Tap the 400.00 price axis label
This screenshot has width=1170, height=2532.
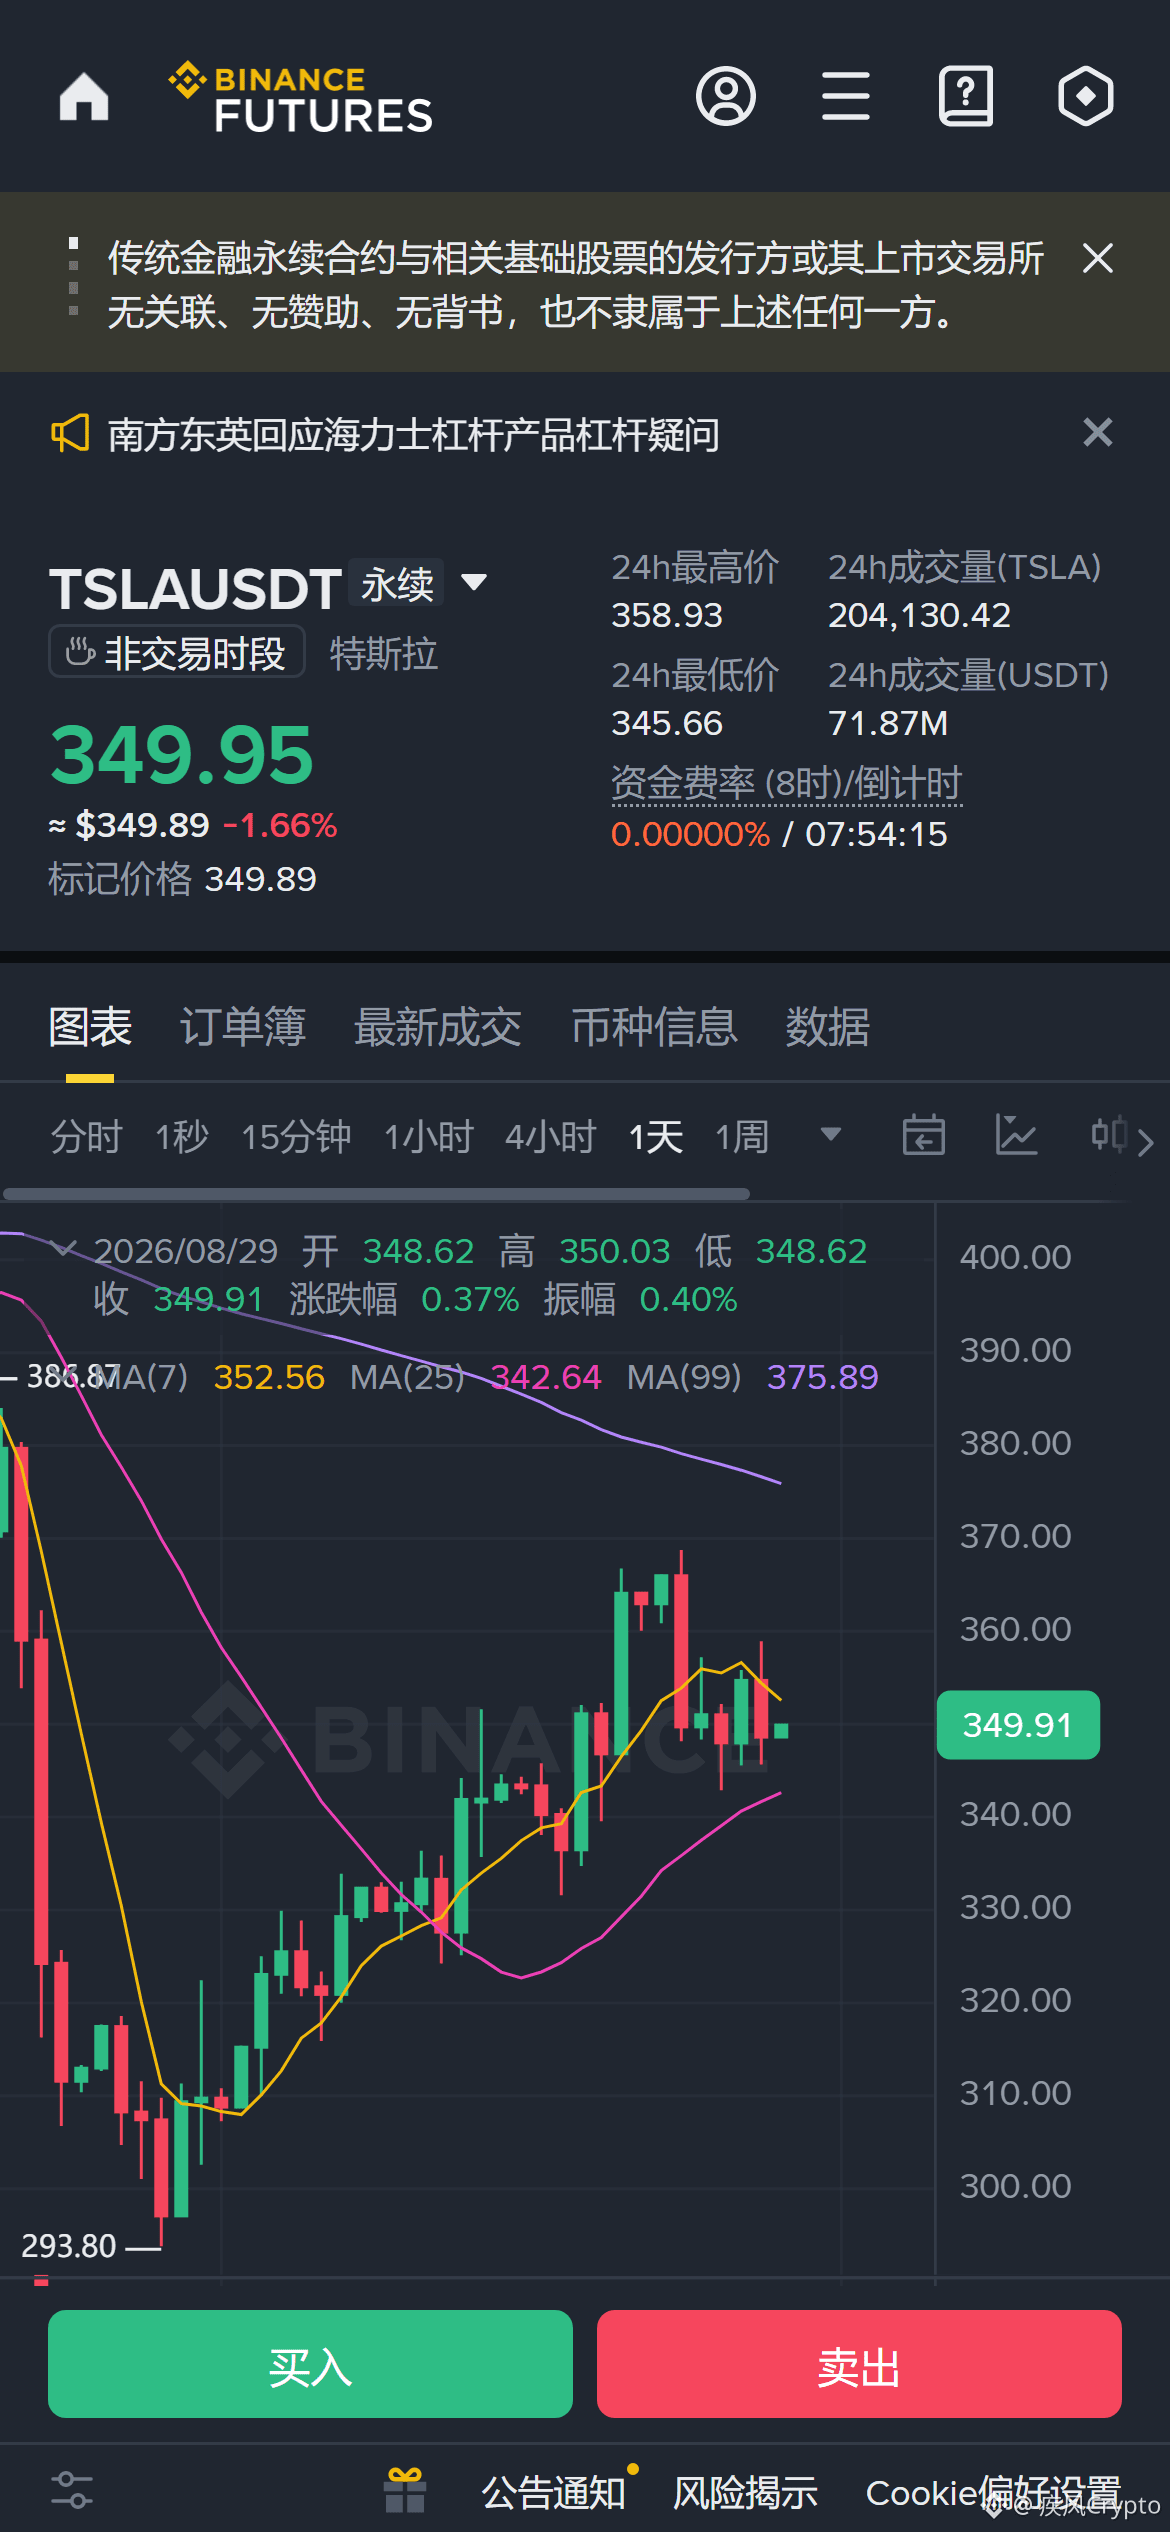[1016, 1257]
